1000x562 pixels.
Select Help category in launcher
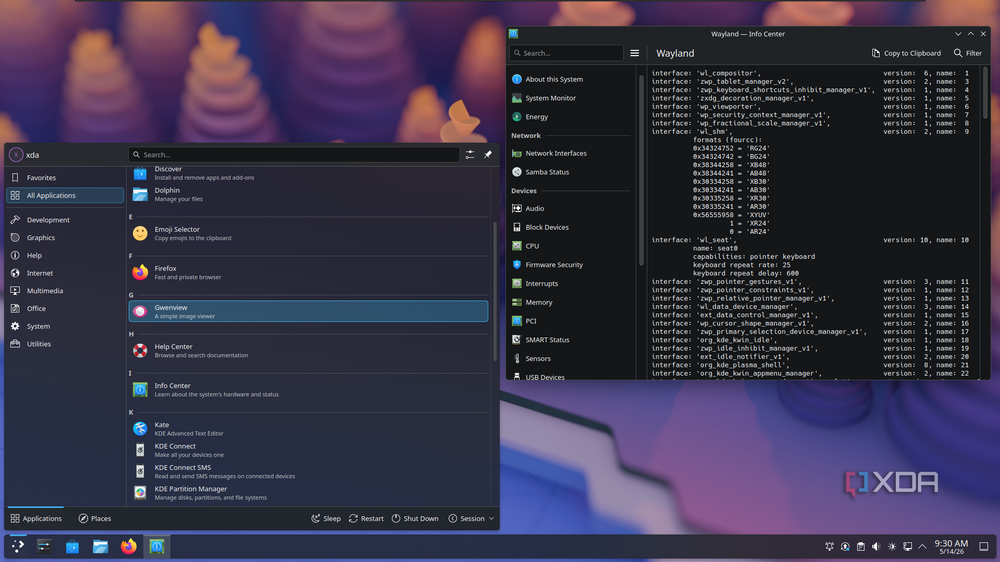pyautogui.click(x=64, y=255)
